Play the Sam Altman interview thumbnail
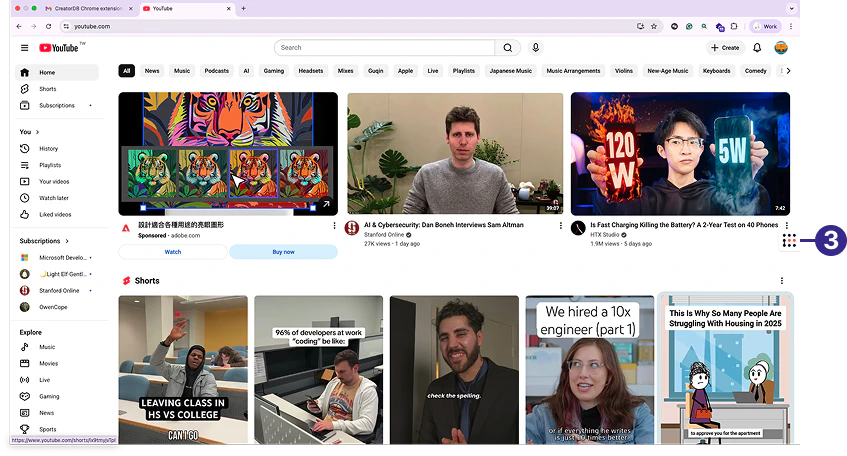This screenshot has width=847, height=456. pos(455,153)
